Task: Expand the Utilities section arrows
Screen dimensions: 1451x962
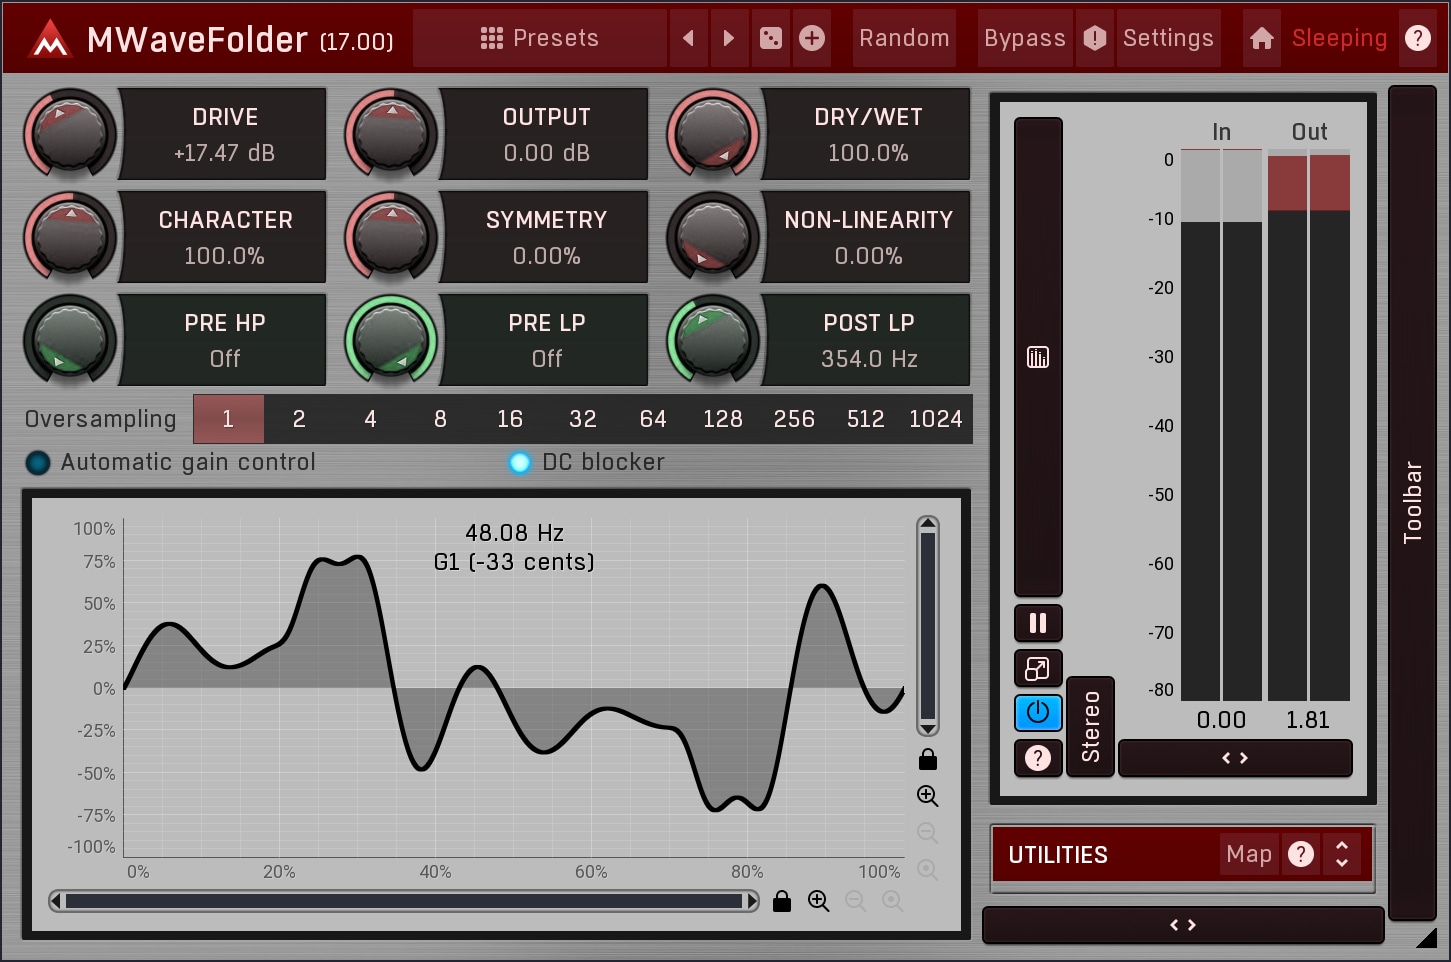Action: click(x=1342, y=855)
